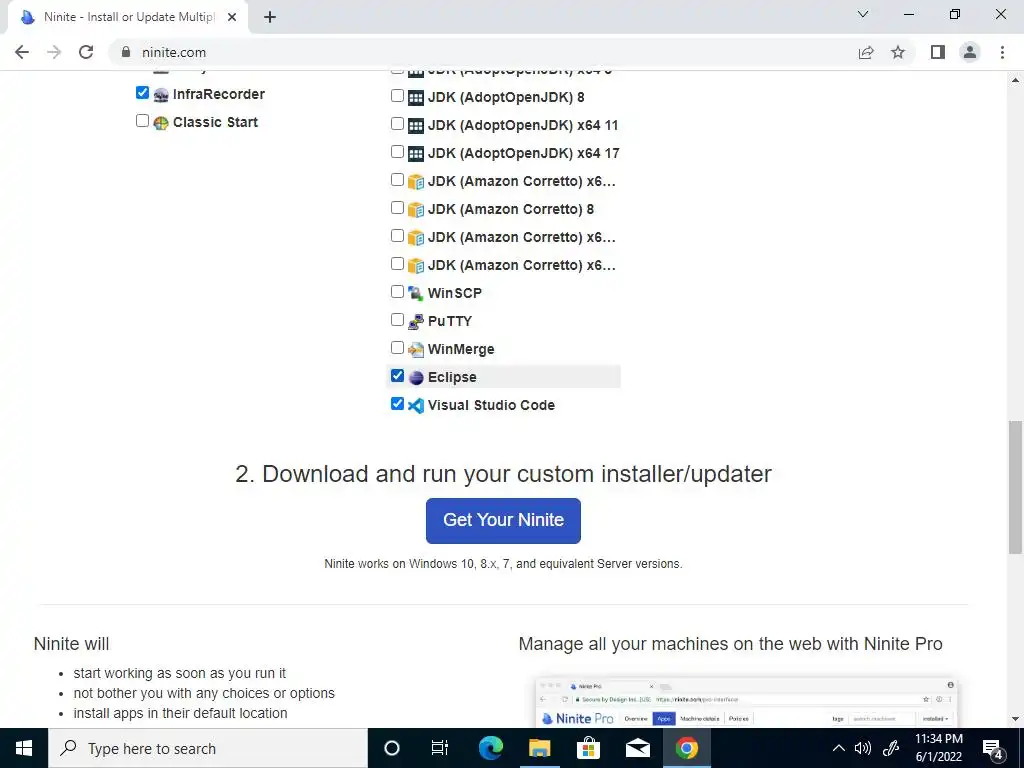The width and height of the screenshot is (1024, 768).
Task: Uncheck the Visual Studio Code checkbox
Action: 397,404
